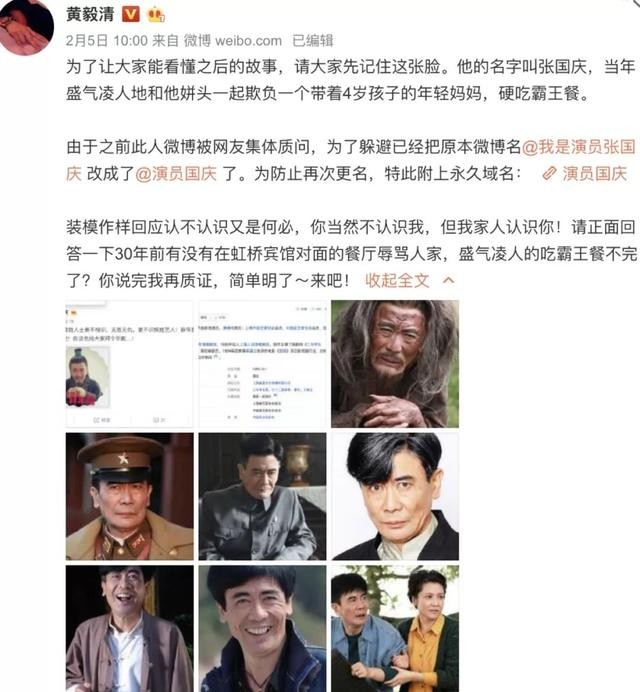This screenshot has width=640, height=692.
Task: Open the @演员国庆 mention link
Action: pos(176,173)
